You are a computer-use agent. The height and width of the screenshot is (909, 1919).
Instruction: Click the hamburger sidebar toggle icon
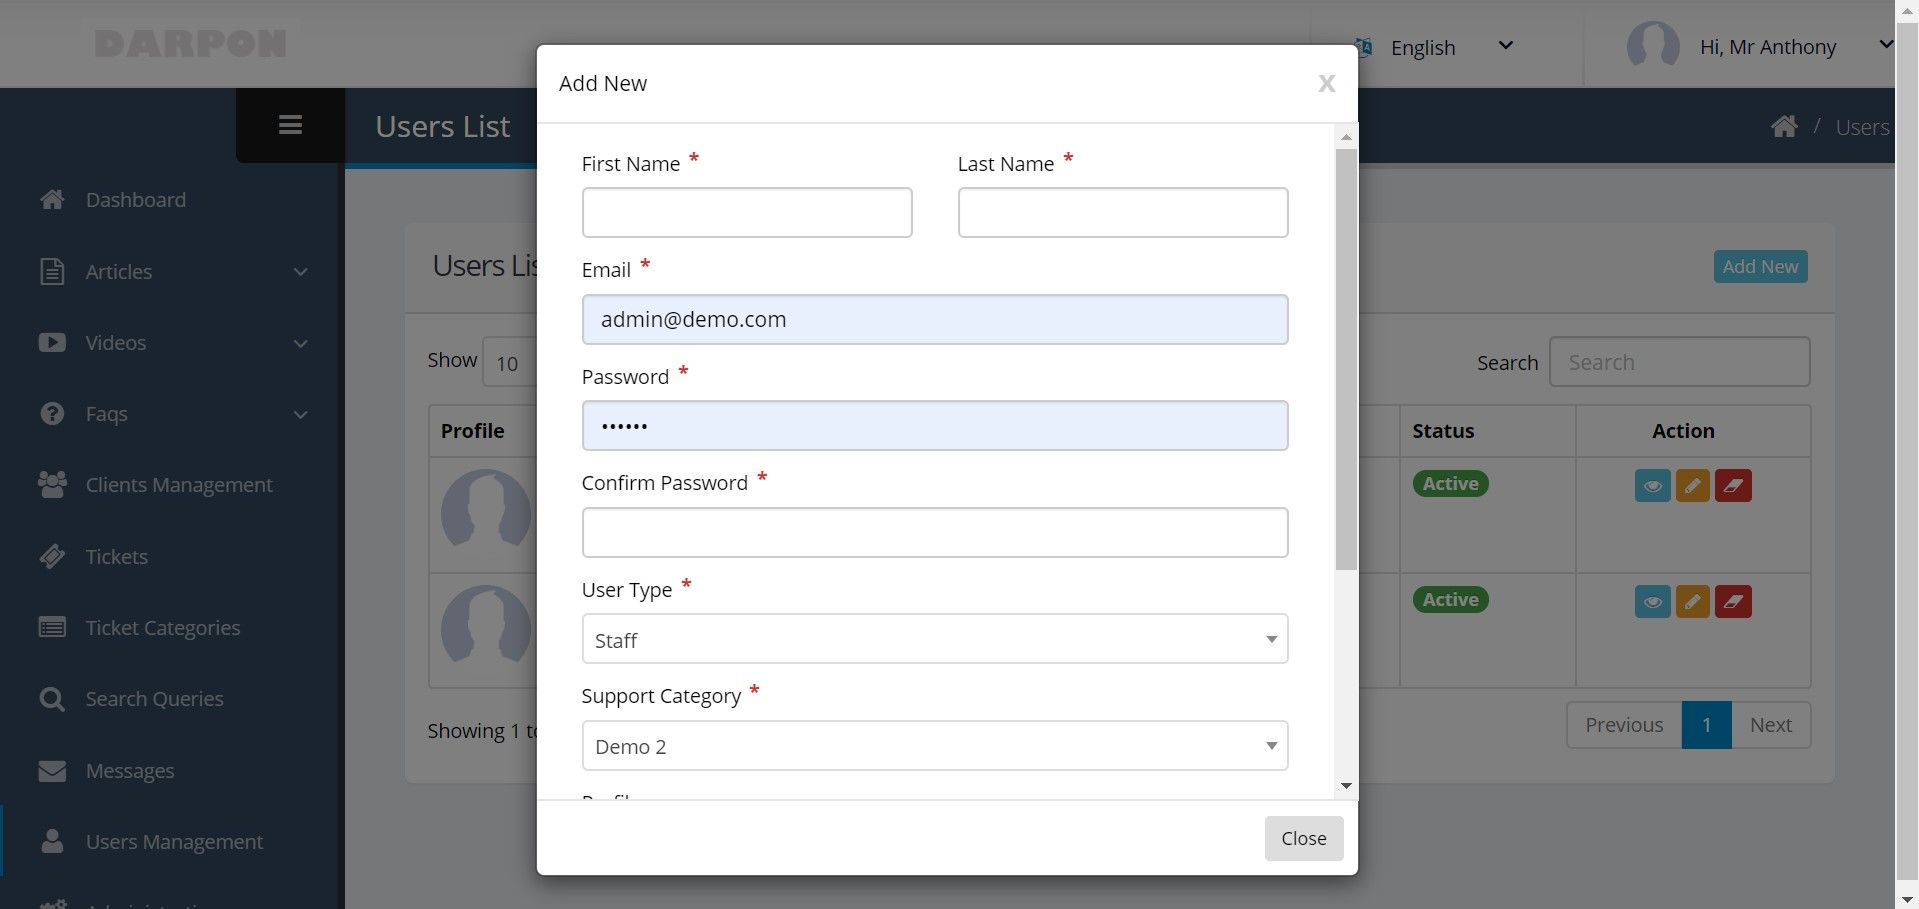coord(290,125)
